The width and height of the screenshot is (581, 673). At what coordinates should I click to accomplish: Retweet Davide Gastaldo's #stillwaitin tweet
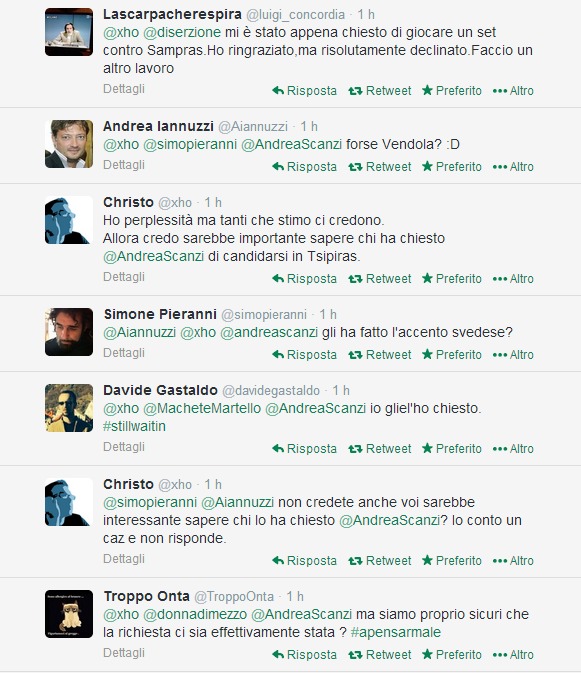(x=379, y=449)
